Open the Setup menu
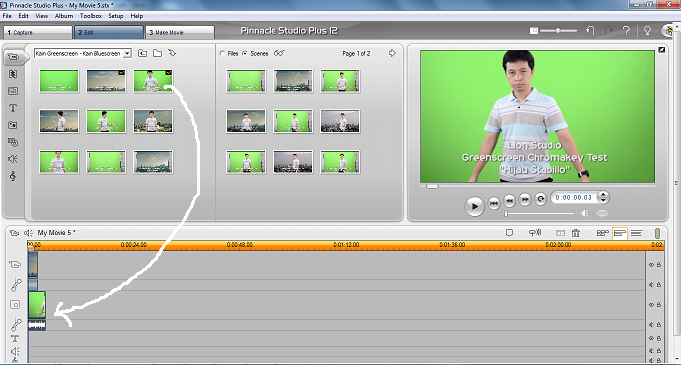Image resolution: width=681 pixels, height=365 pixels. [x=116, y=16]
